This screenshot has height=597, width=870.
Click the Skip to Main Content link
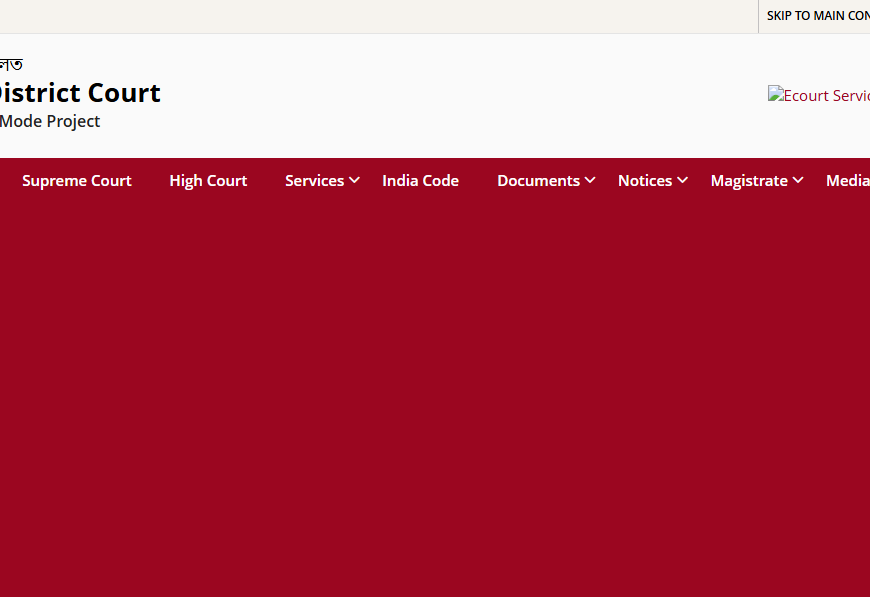tap(817, 16)
